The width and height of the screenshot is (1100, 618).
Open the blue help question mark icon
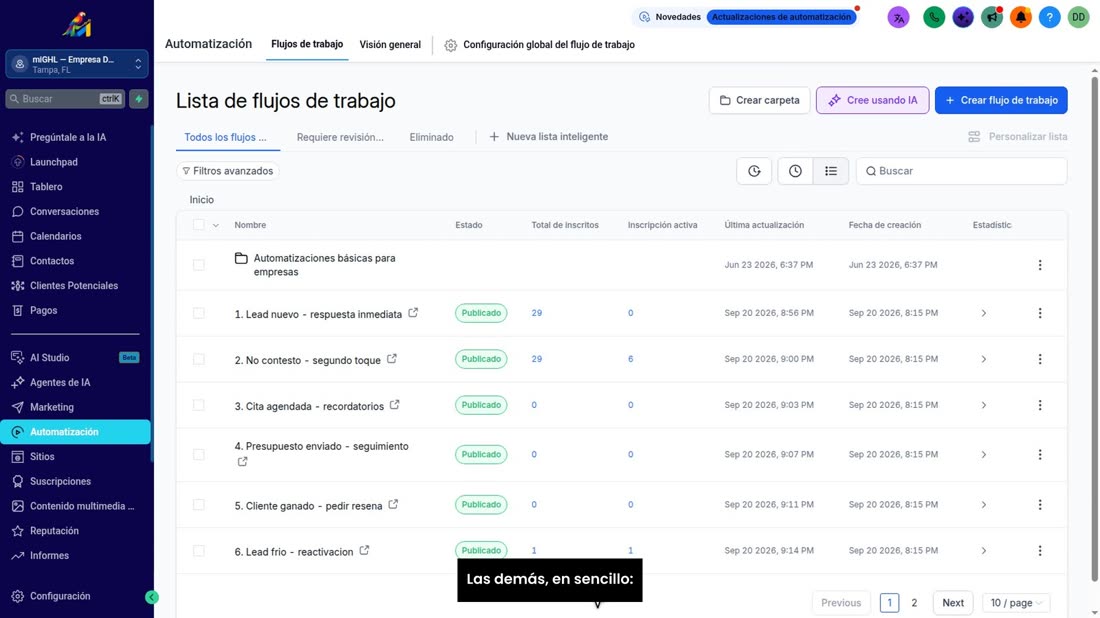click(1049, 17)
